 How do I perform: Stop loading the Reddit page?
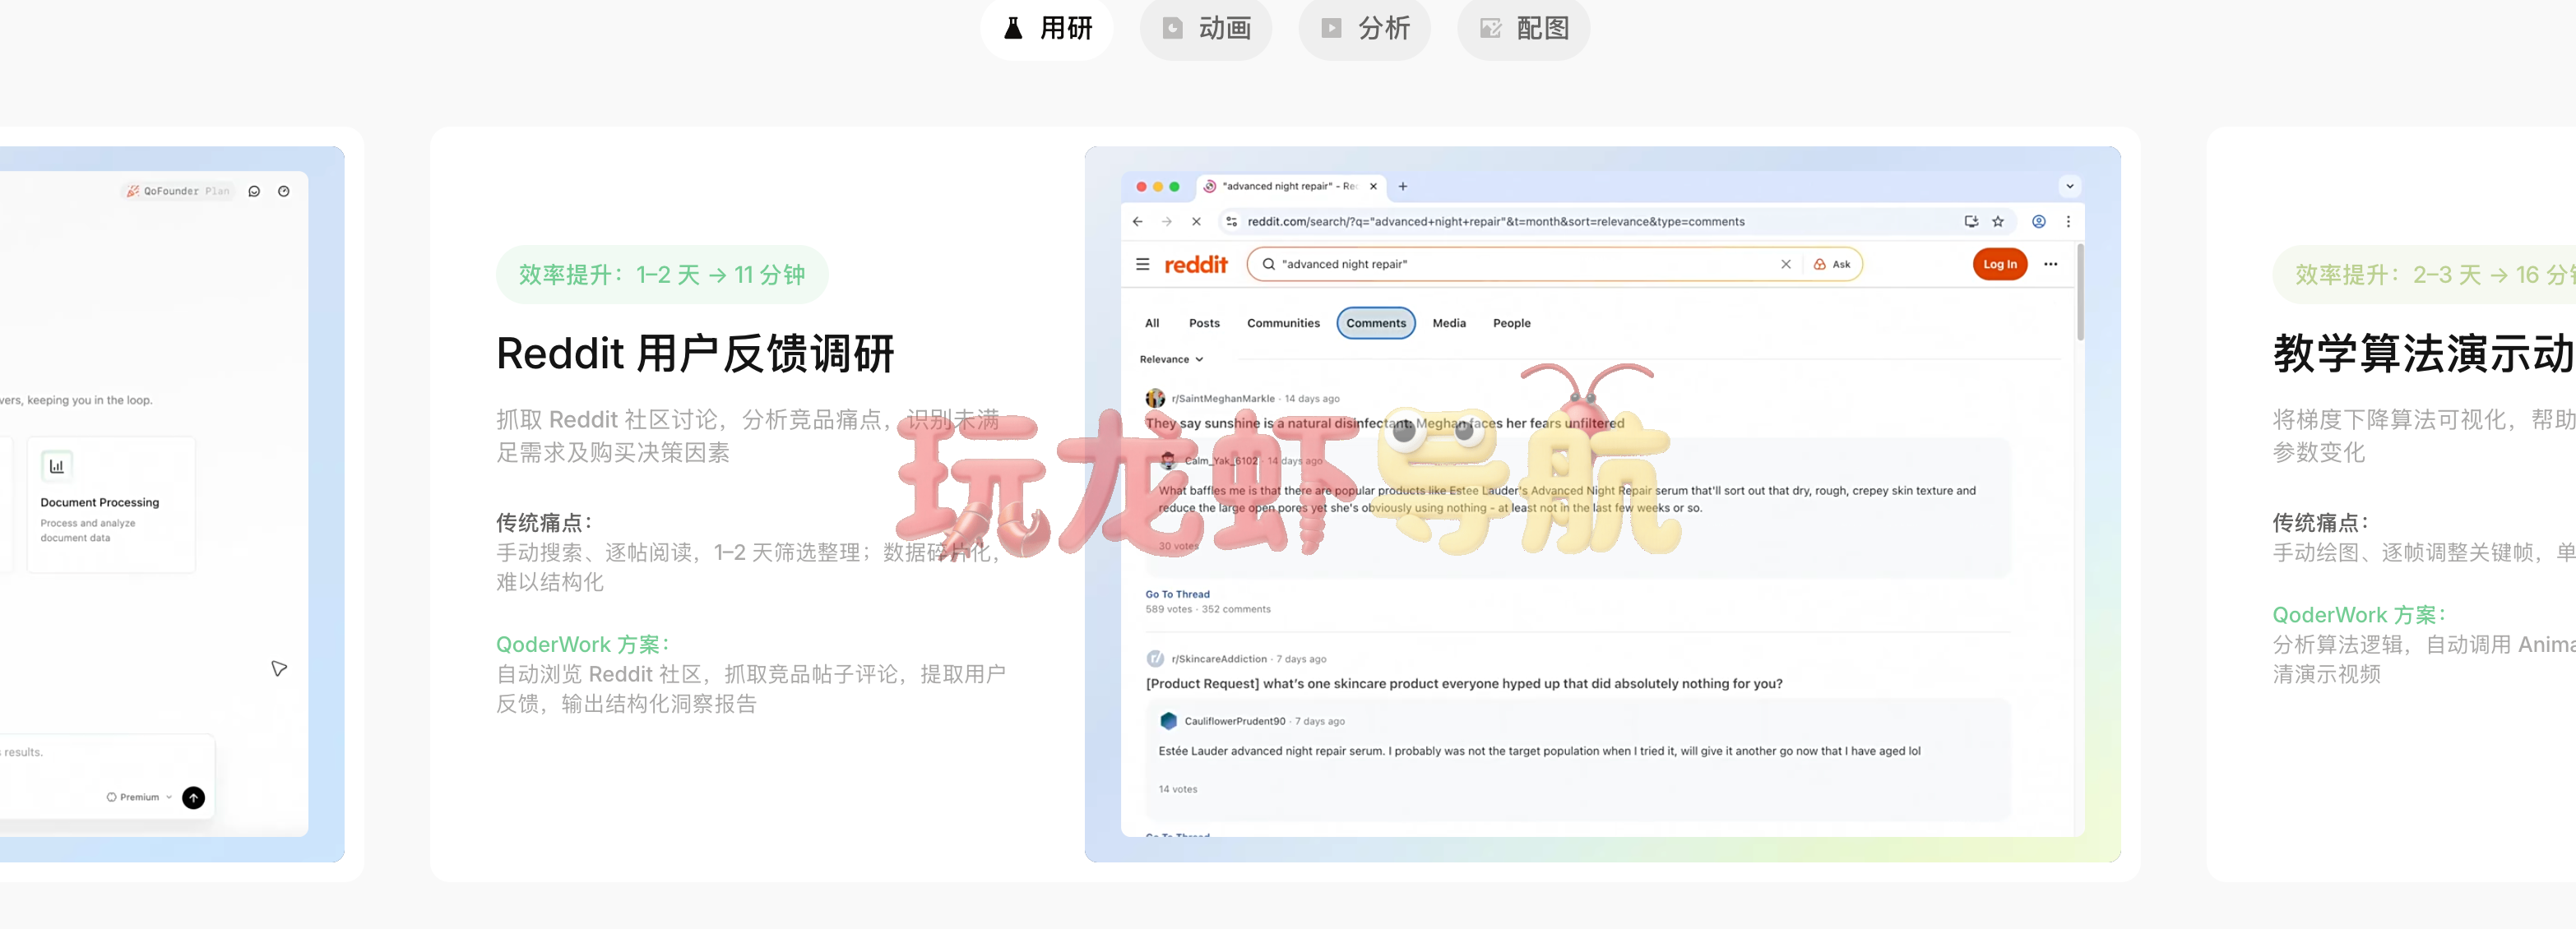coord(1196,221)
